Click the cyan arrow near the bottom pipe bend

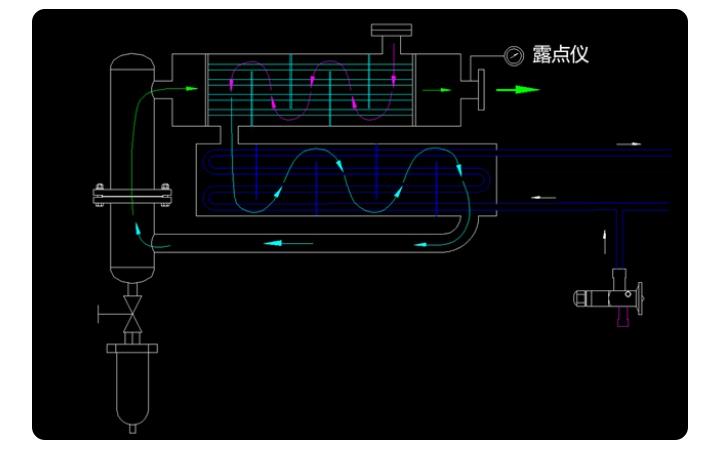(x=430, y=243)
